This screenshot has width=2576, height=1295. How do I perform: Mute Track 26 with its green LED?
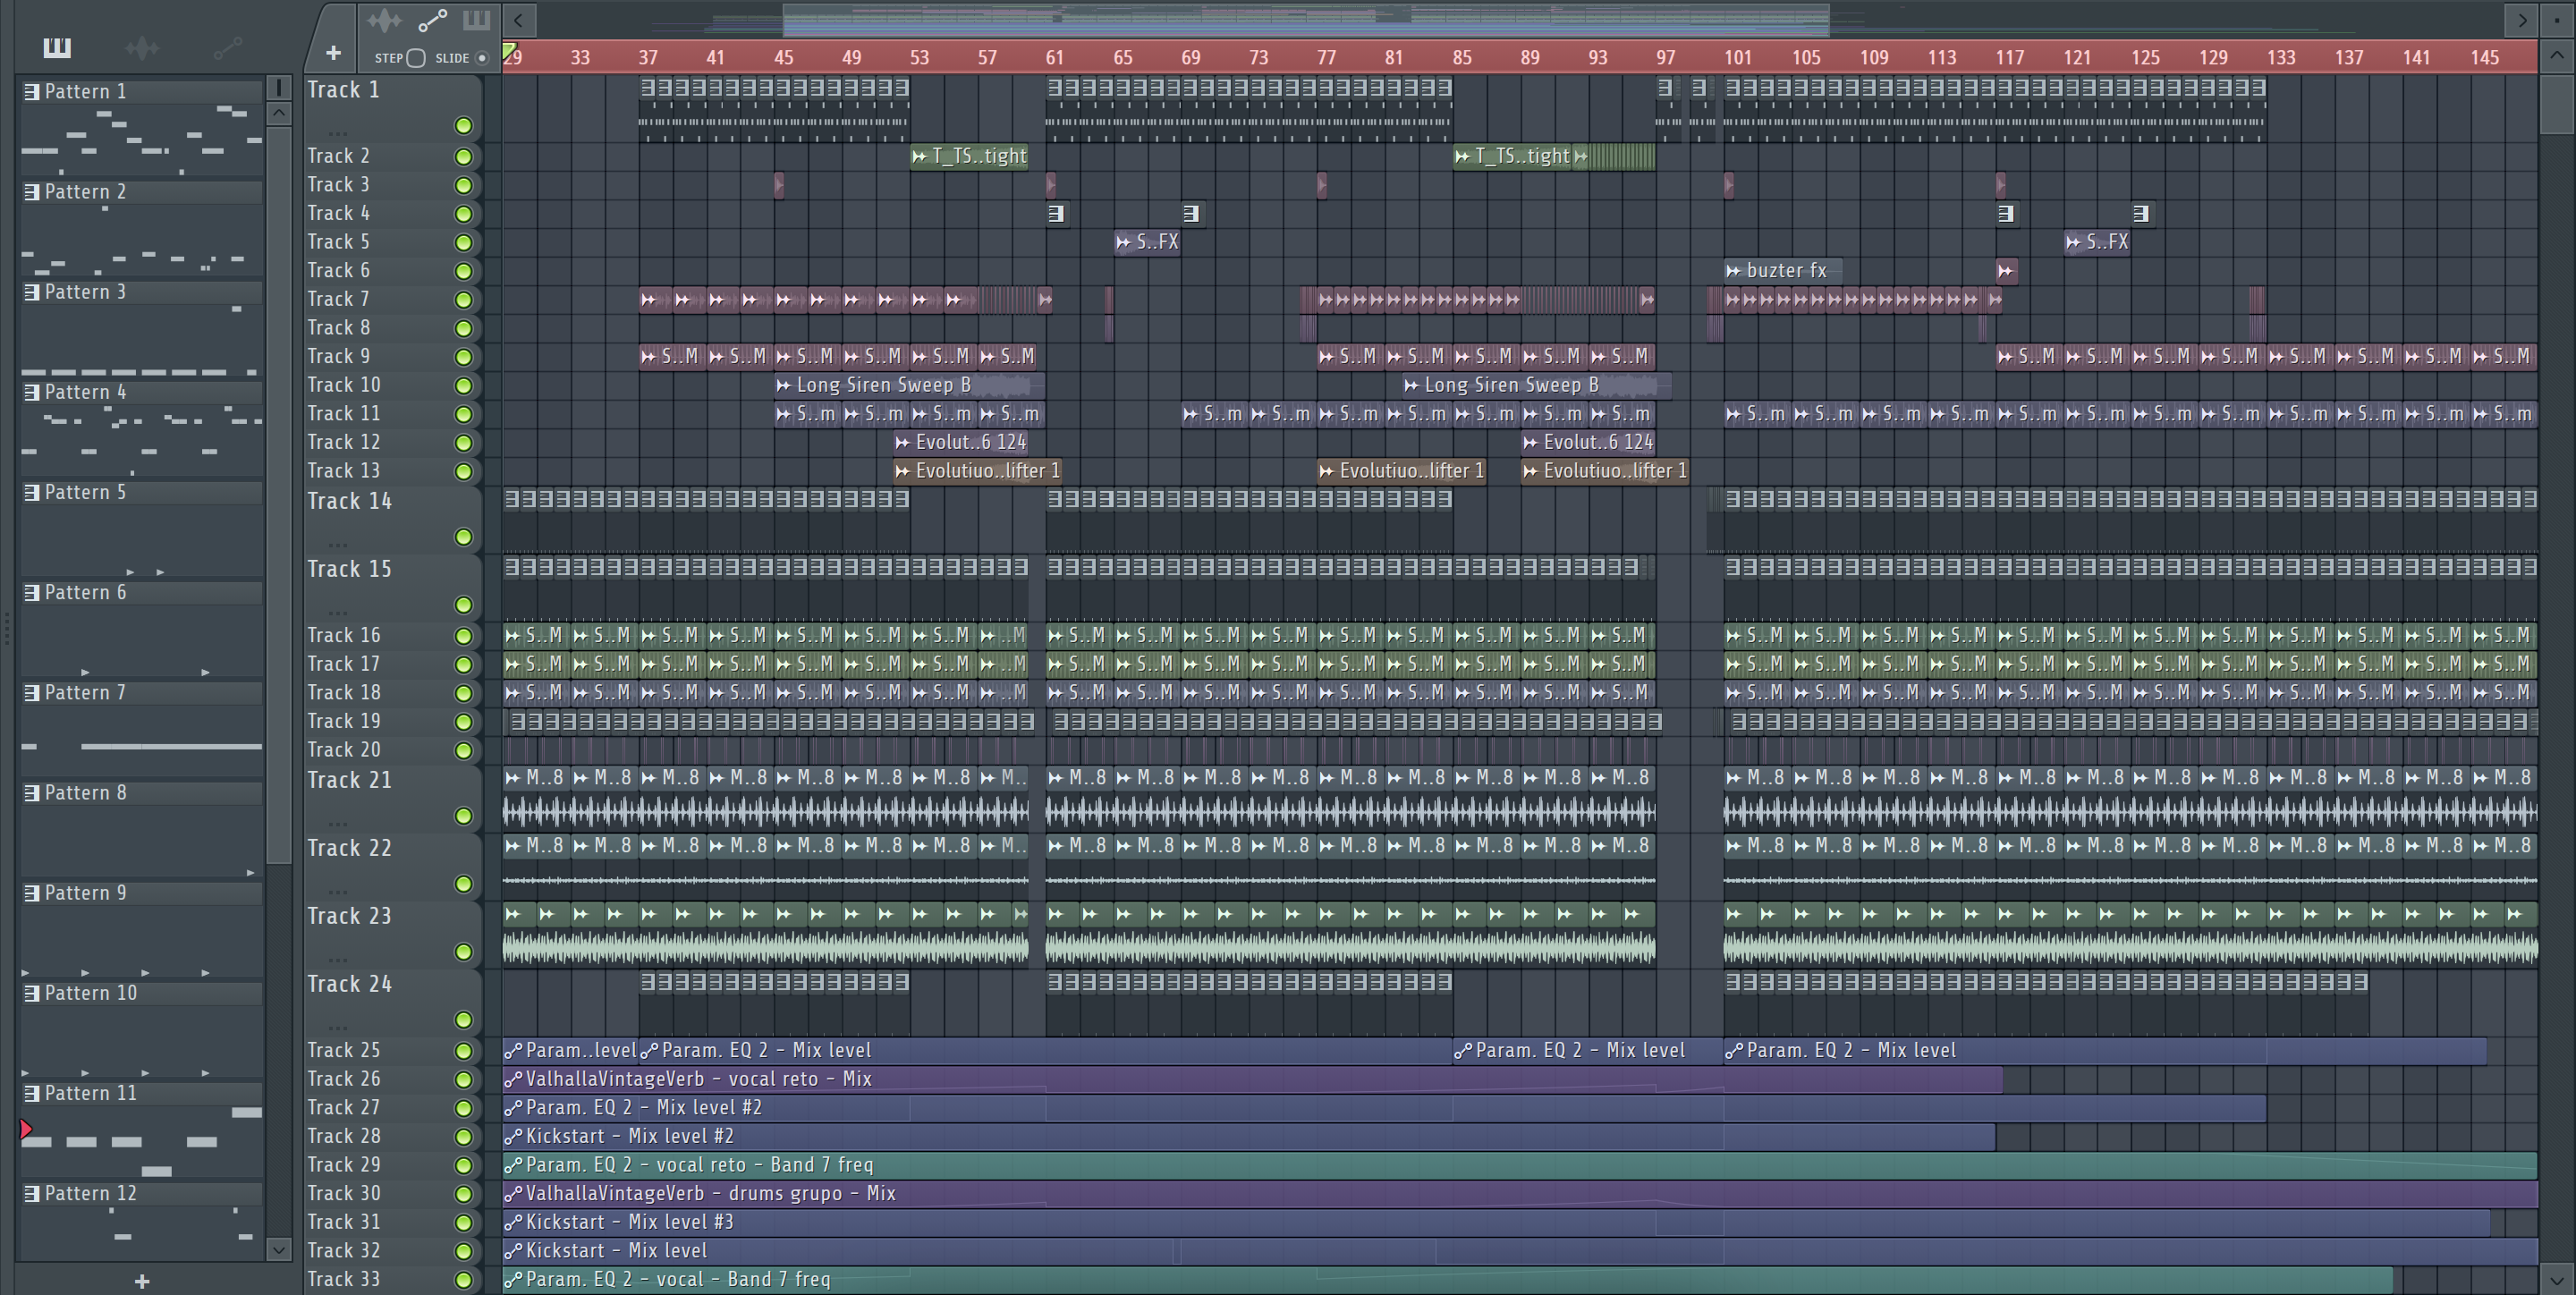pos(463,1079)
